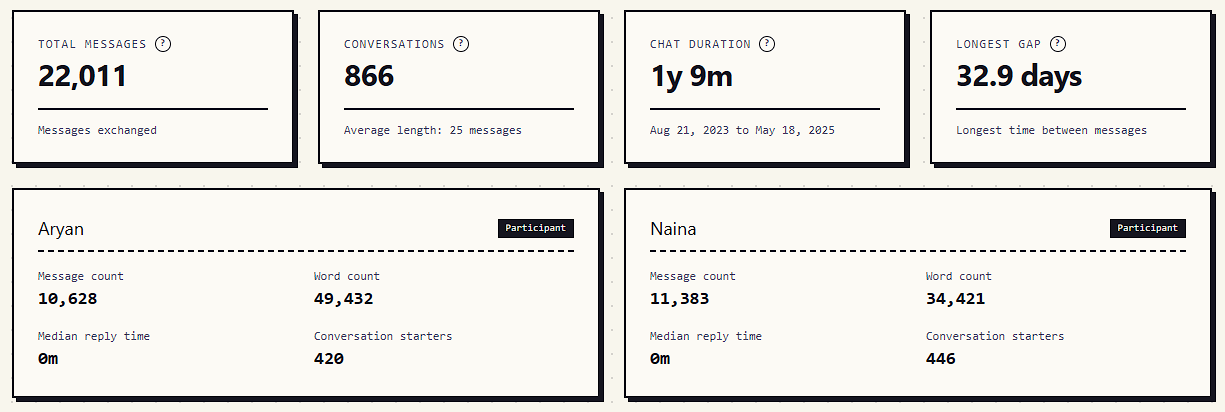
Task: Select the 22,011 total messages figure
Action: pos(82,76)
